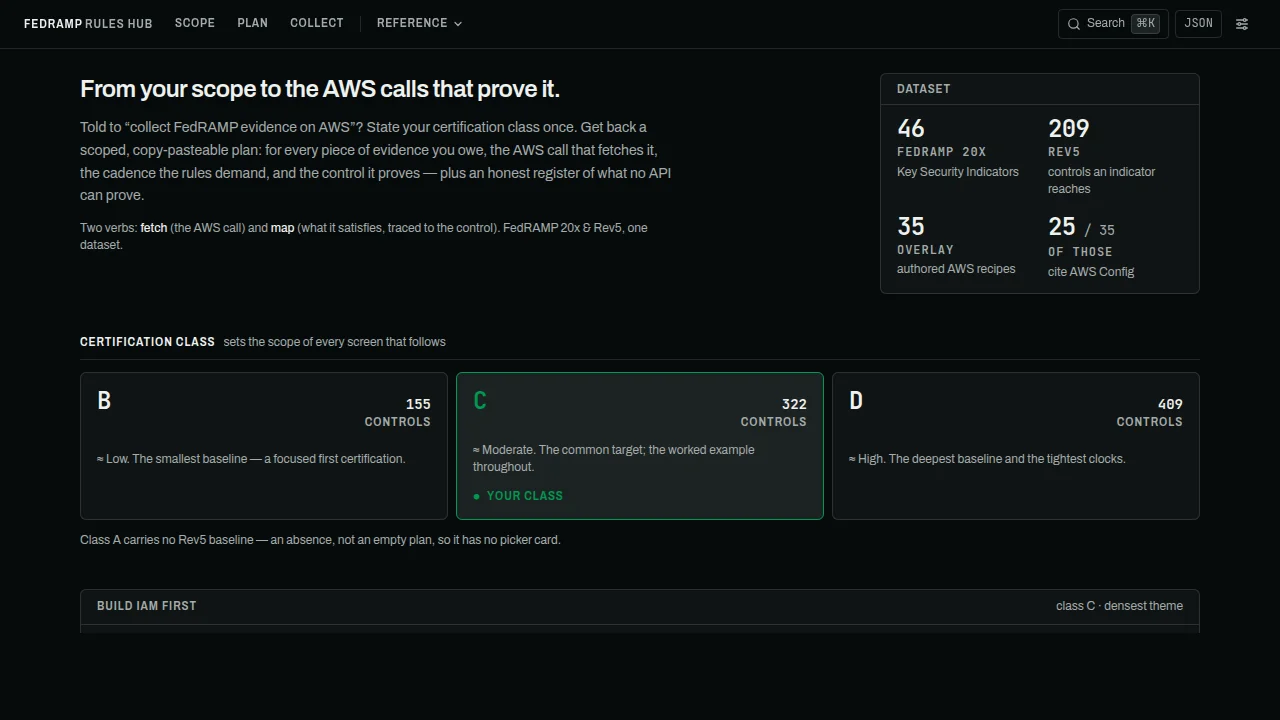Open the Collect nav item
Screen dimensions: 1280x720
[317, 23]
